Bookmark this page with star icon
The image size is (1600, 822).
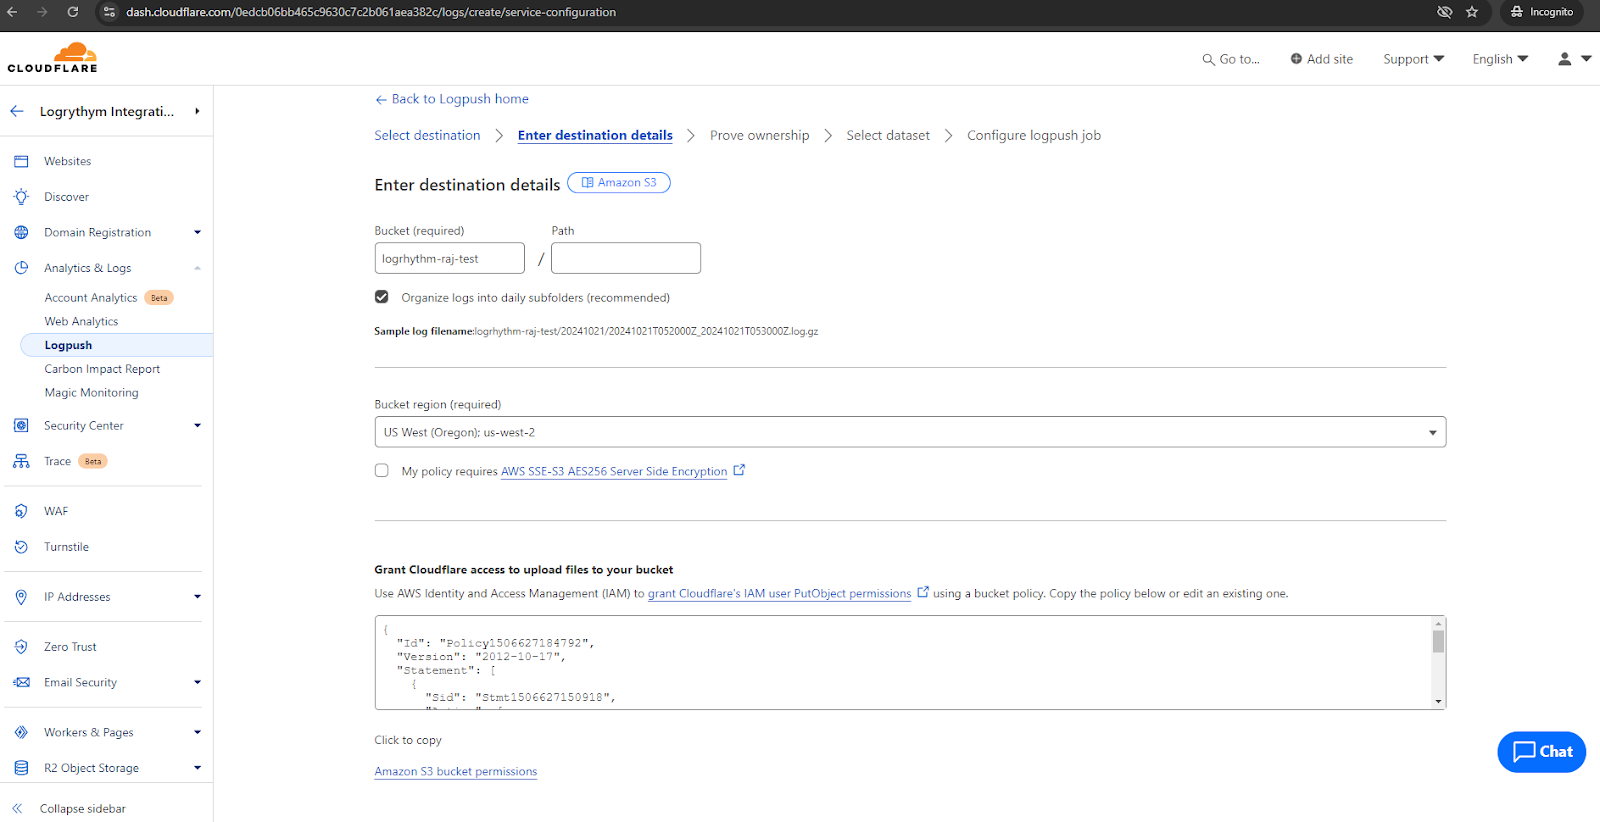(1472, 12)
